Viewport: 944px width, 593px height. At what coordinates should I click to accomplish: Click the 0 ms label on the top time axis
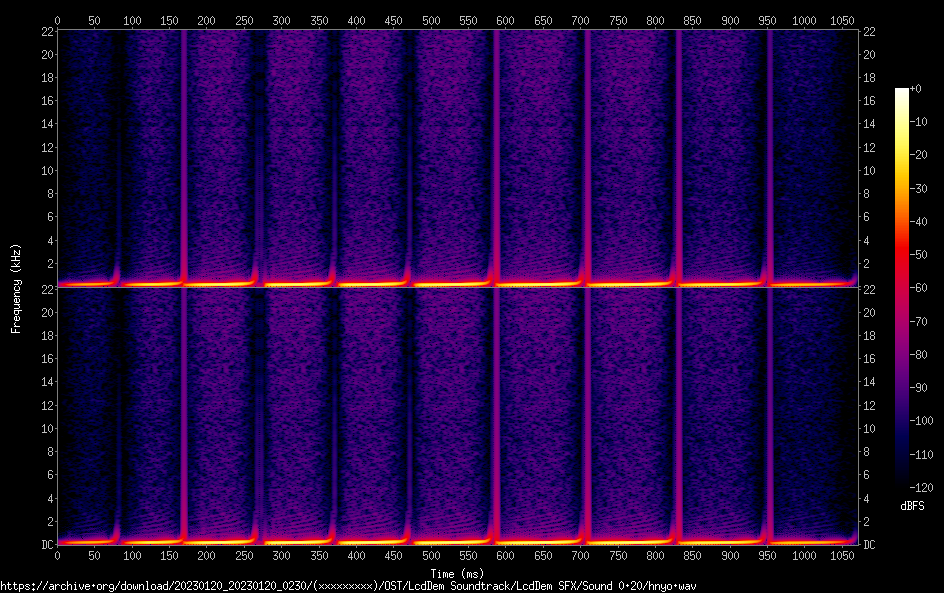[57, 20]
